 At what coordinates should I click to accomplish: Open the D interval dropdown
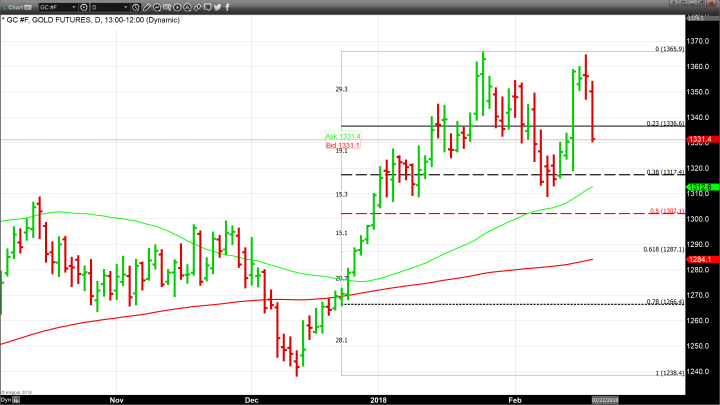coord(127,6)
